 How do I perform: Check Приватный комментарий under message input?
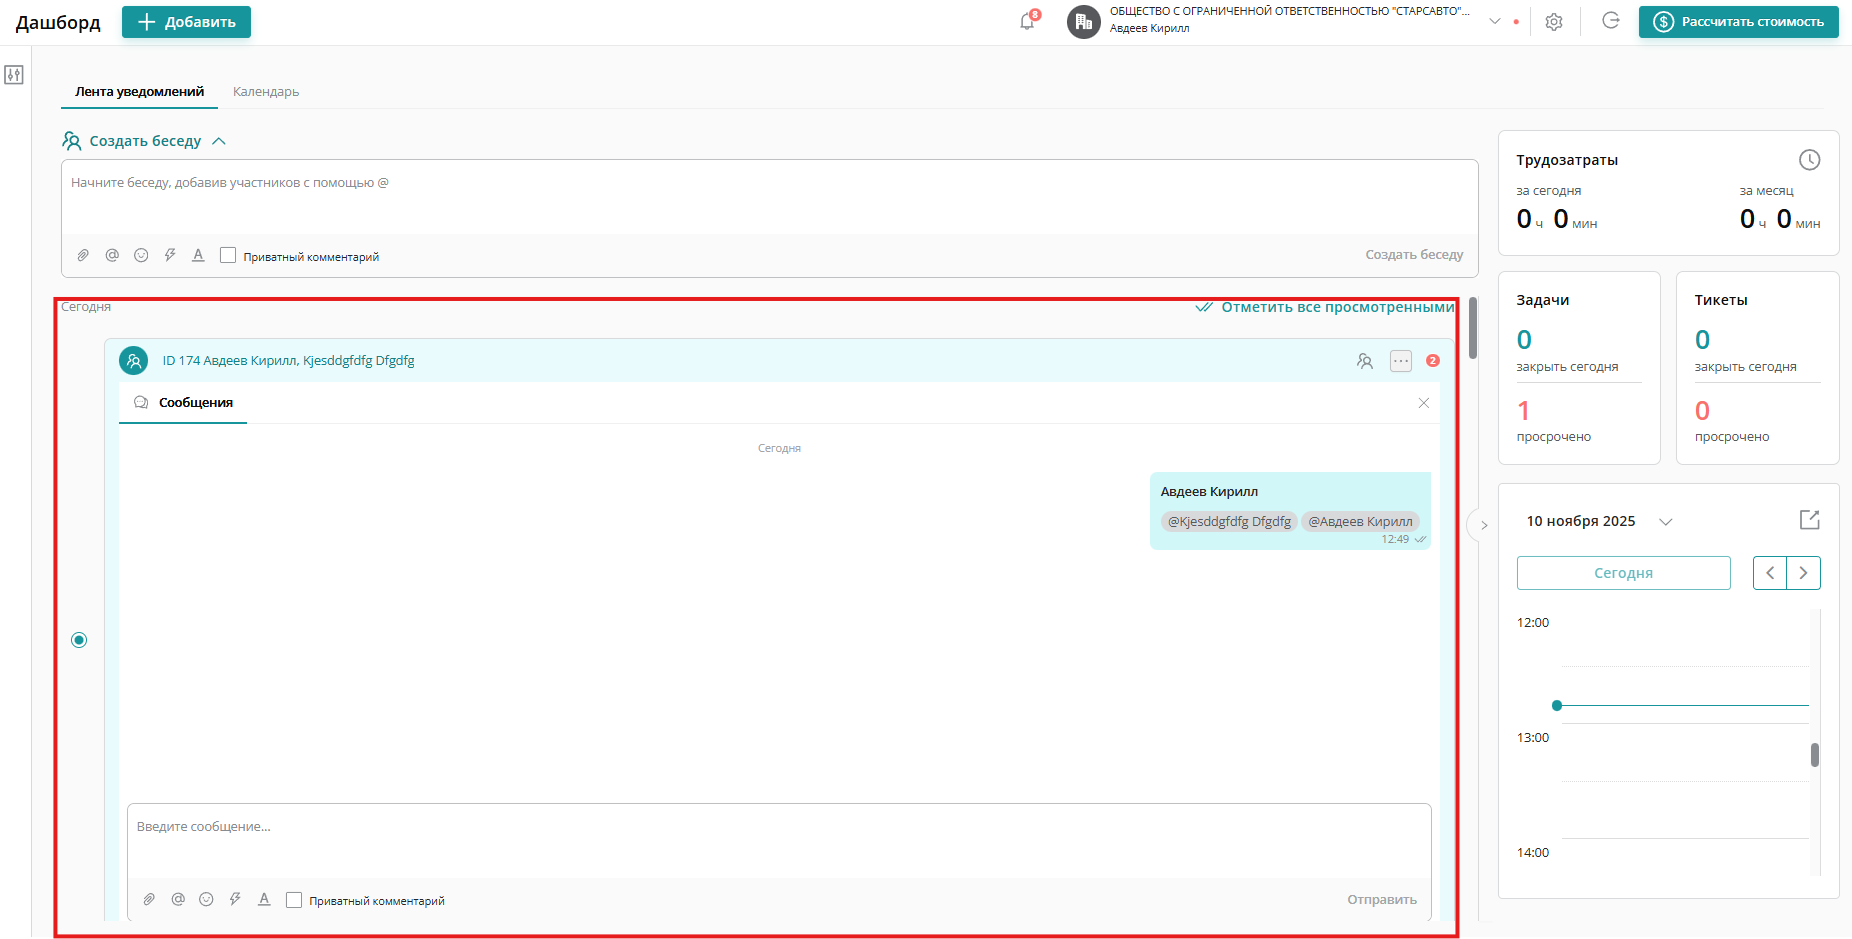pos(294,900)
